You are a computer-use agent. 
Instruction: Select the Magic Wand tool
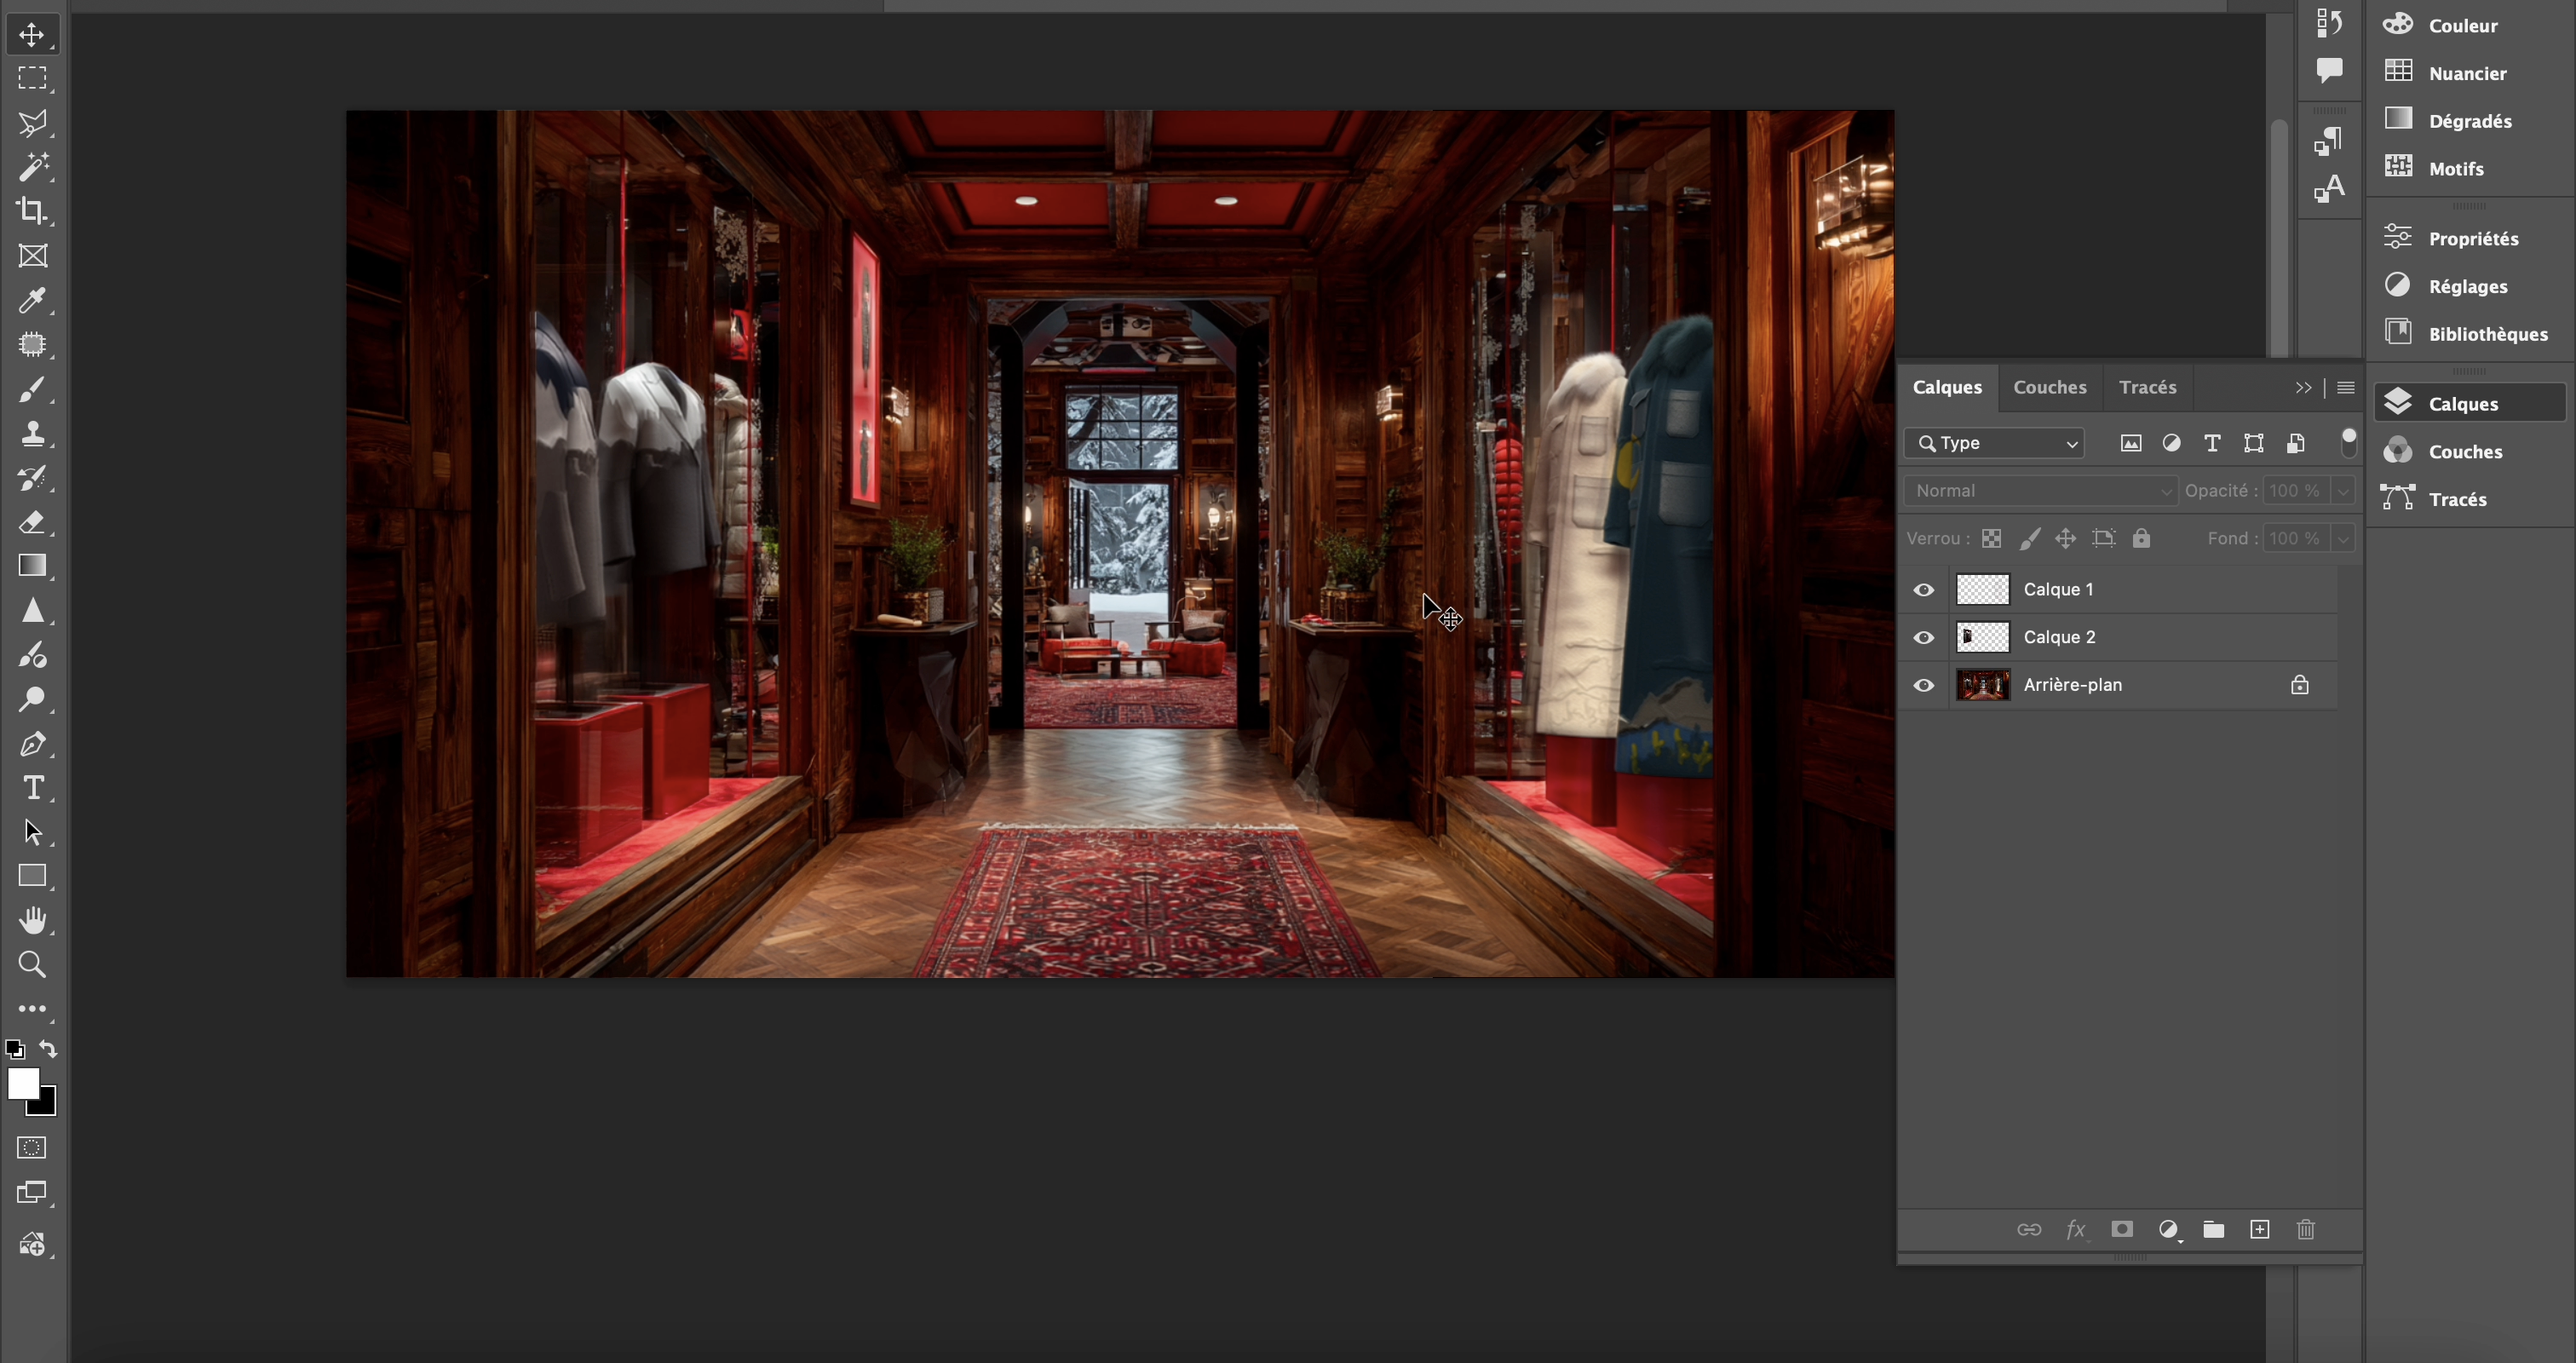pyautogui.click(x=32, y=166)
